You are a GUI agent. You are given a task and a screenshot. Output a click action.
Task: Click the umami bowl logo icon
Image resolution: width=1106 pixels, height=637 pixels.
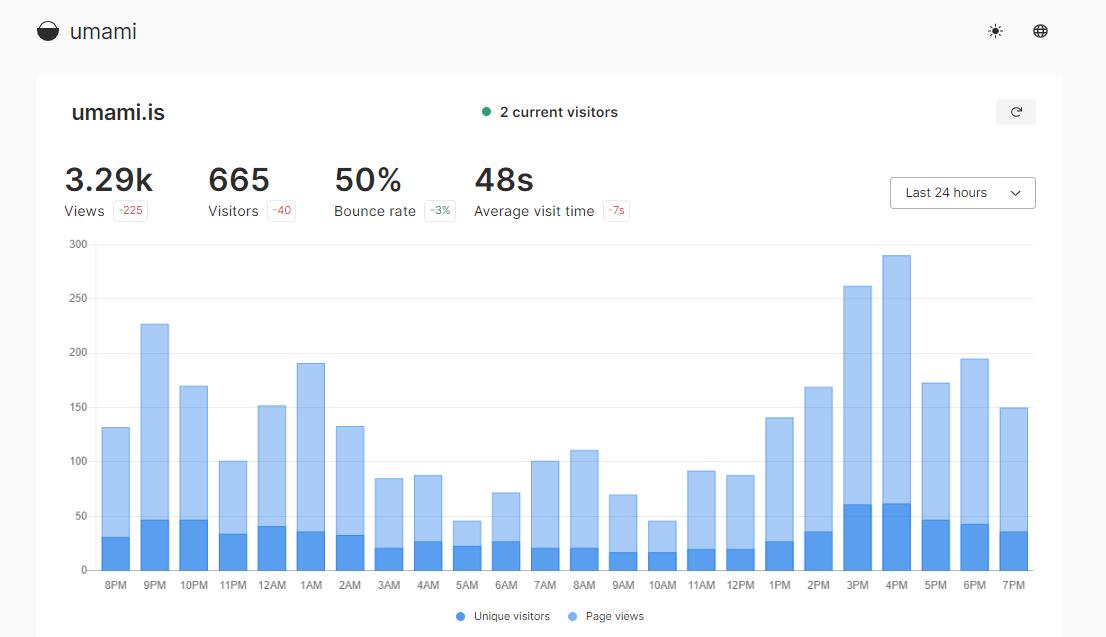tap(48, 32)
